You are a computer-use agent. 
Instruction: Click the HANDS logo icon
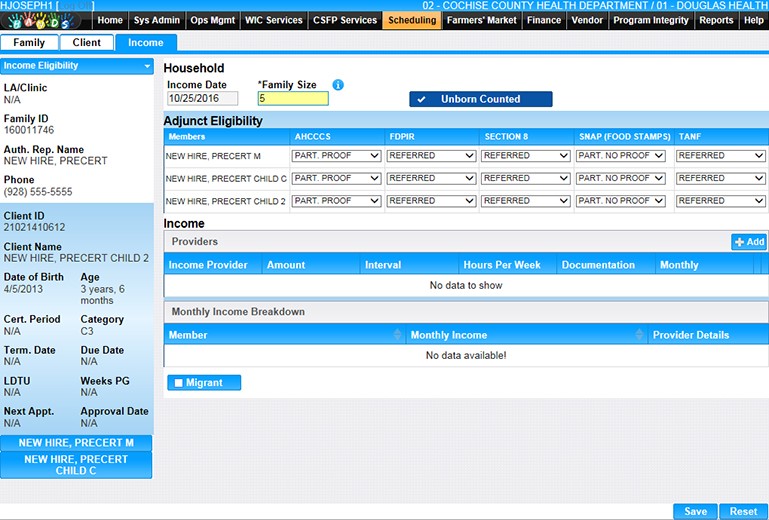(47, 21)
